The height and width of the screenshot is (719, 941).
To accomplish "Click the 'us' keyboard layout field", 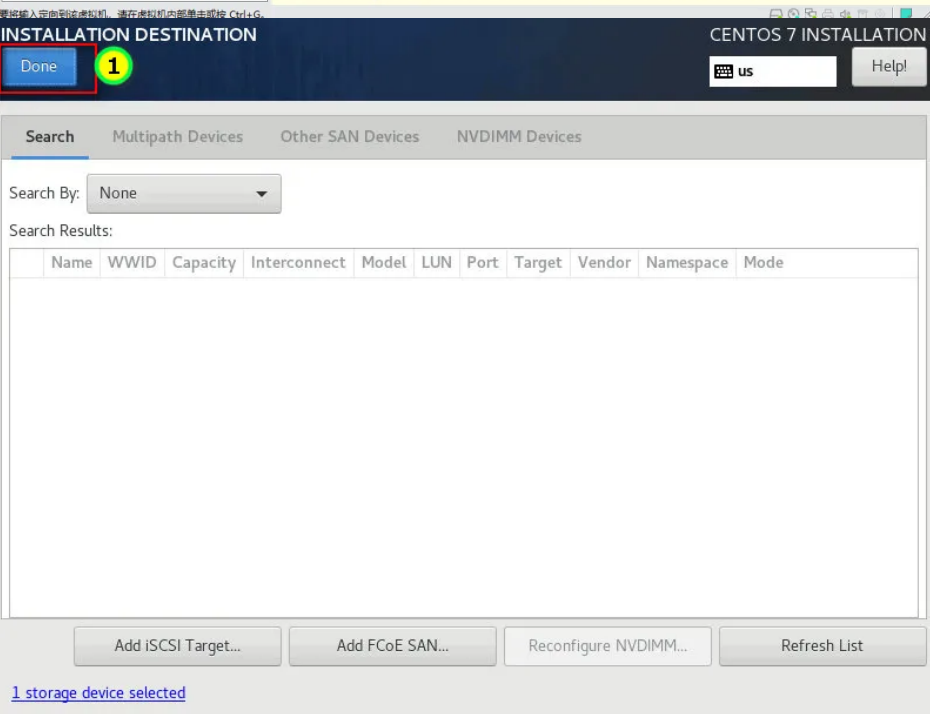I will [x=772, y=71].
